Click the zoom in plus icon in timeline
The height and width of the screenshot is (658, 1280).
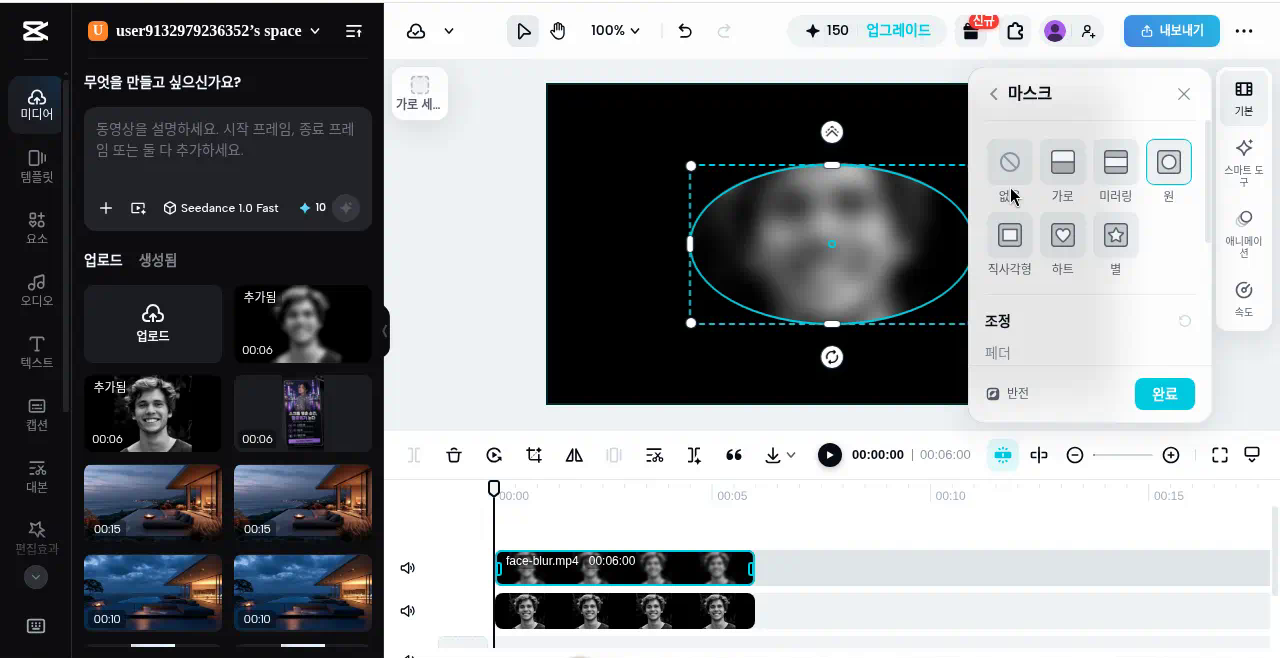(1171, 455)
